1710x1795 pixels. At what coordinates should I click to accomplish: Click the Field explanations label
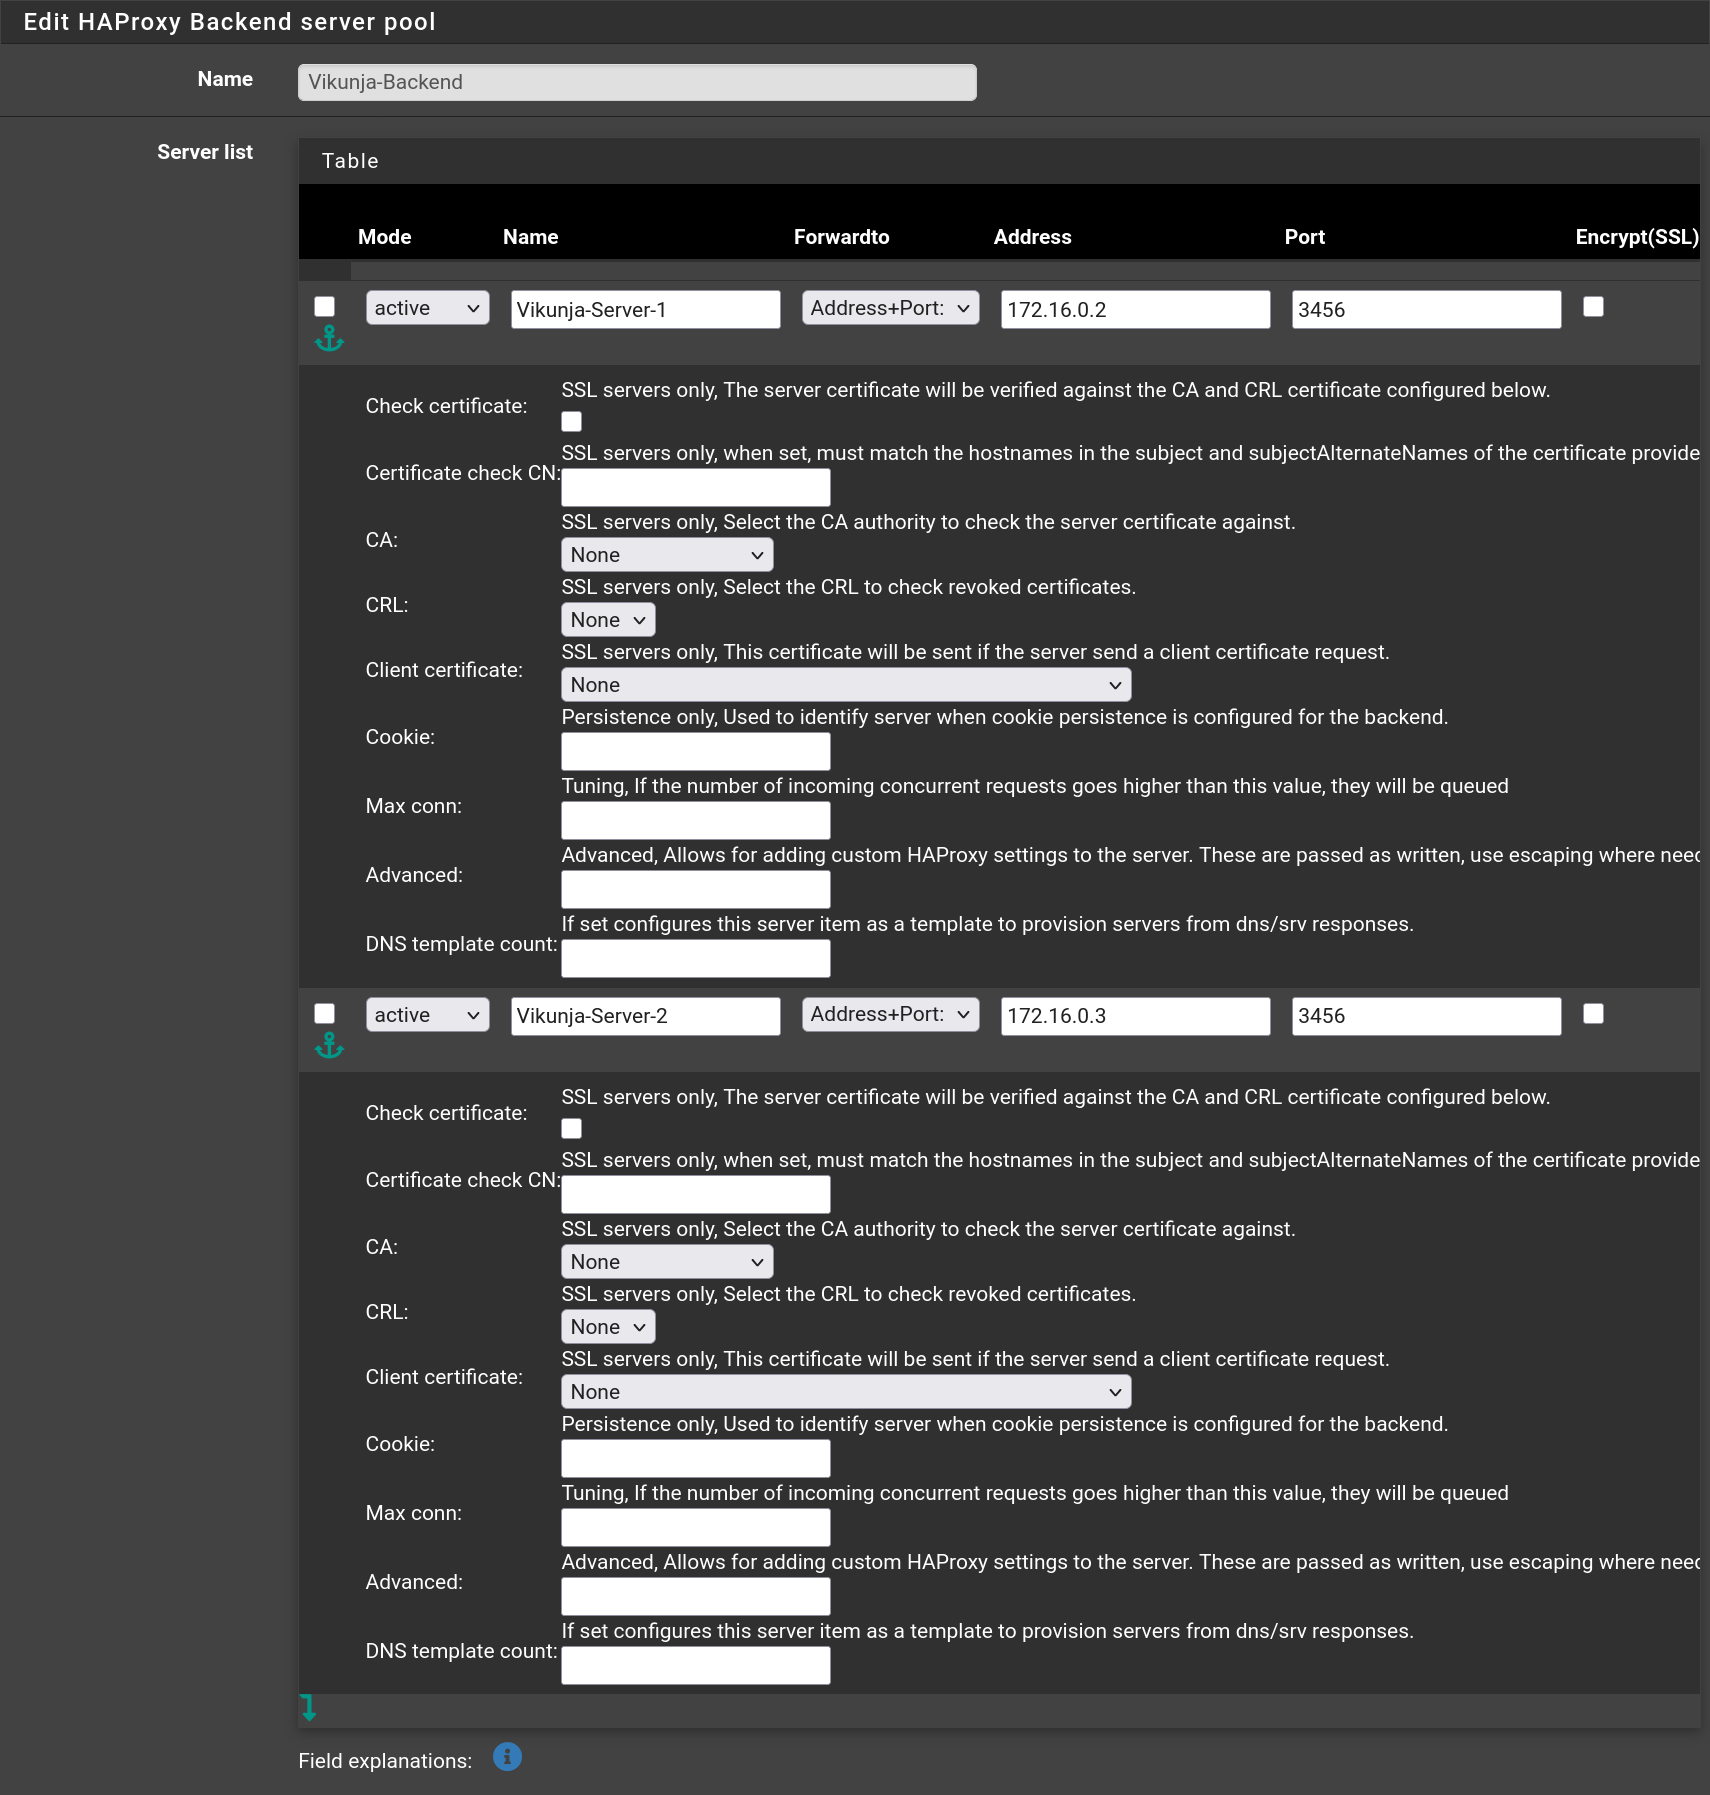pos(385,1761)
